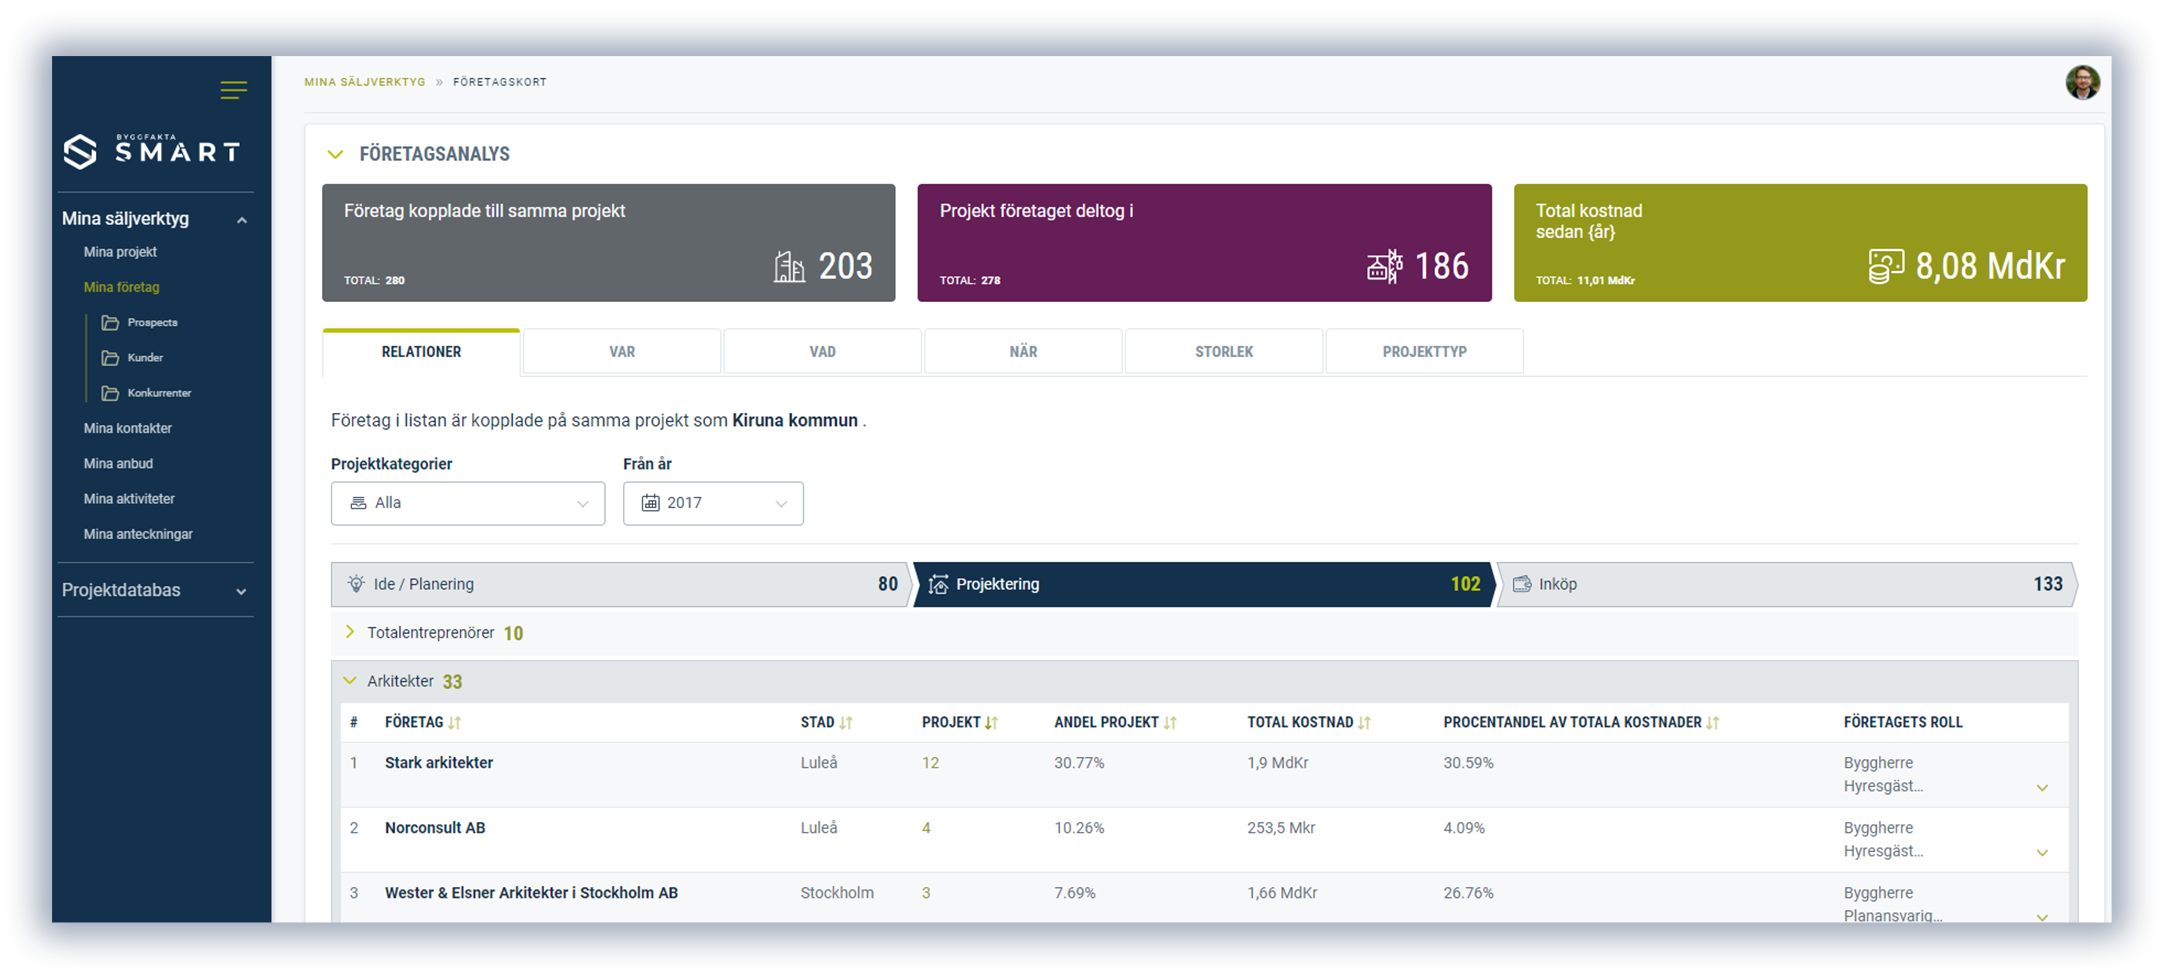2166x976 pixels.
Task: Open Projektkategorier dropdown showing Alla
Action: (468, 503)
